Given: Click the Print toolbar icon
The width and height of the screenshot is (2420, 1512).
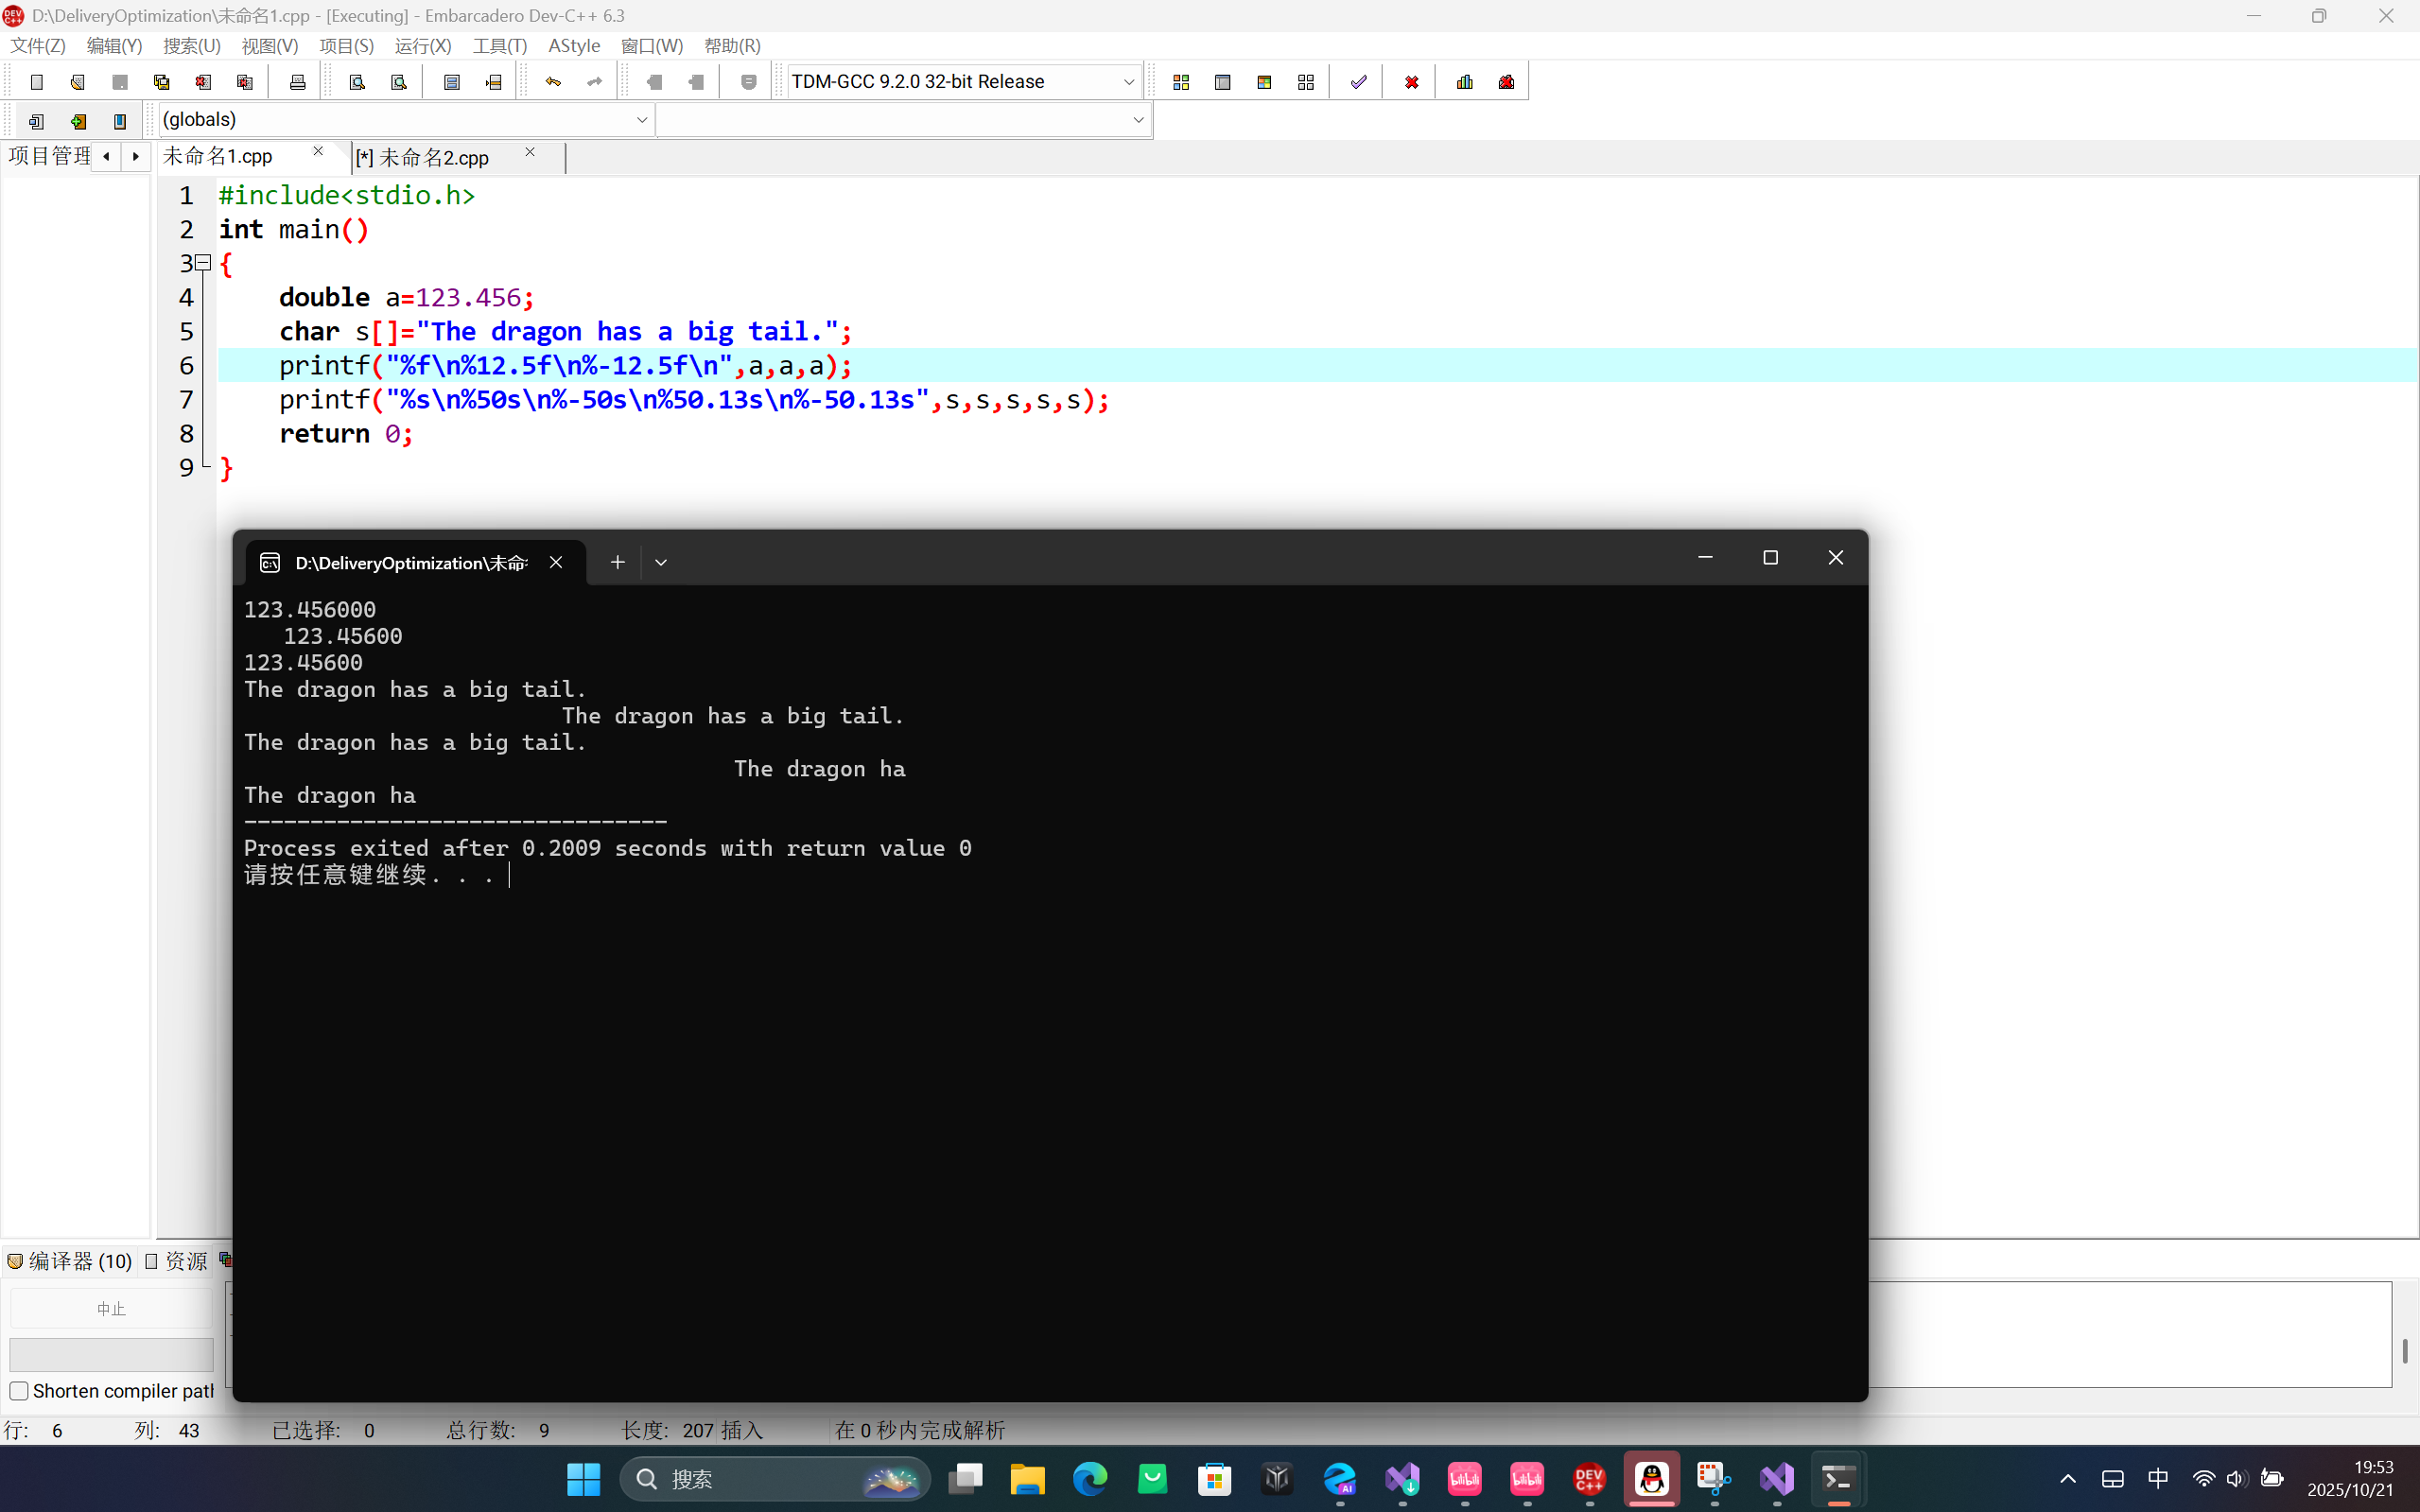Looking at the screenshot, I should (x=297, y=82).
